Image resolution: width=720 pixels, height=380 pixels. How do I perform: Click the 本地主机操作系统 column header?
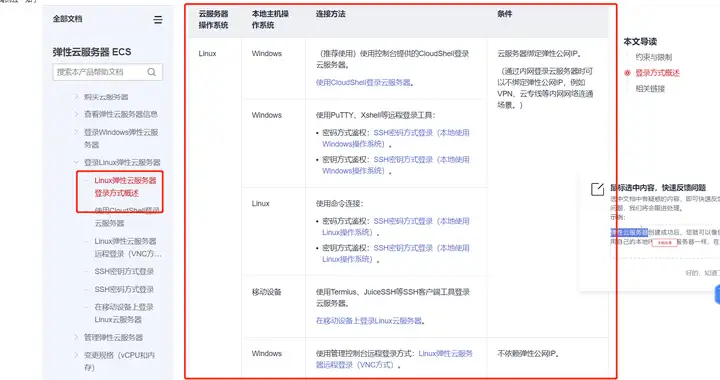[270, 20]
